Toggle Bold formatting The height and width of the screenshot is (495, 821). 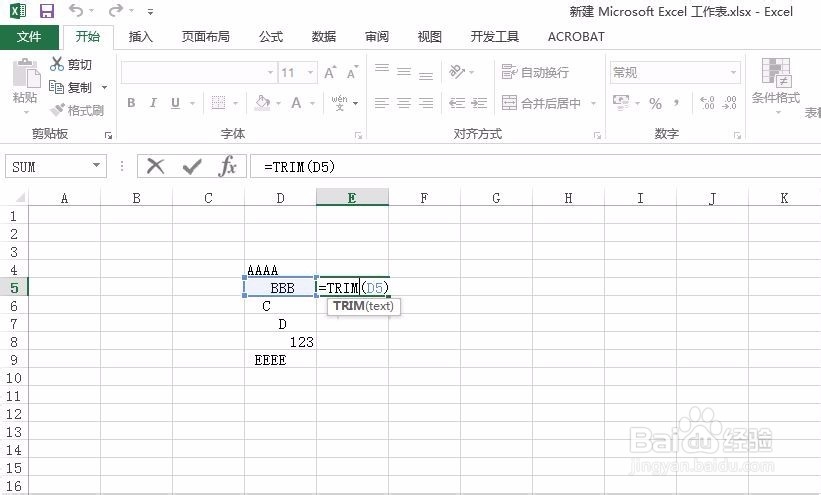131,103
